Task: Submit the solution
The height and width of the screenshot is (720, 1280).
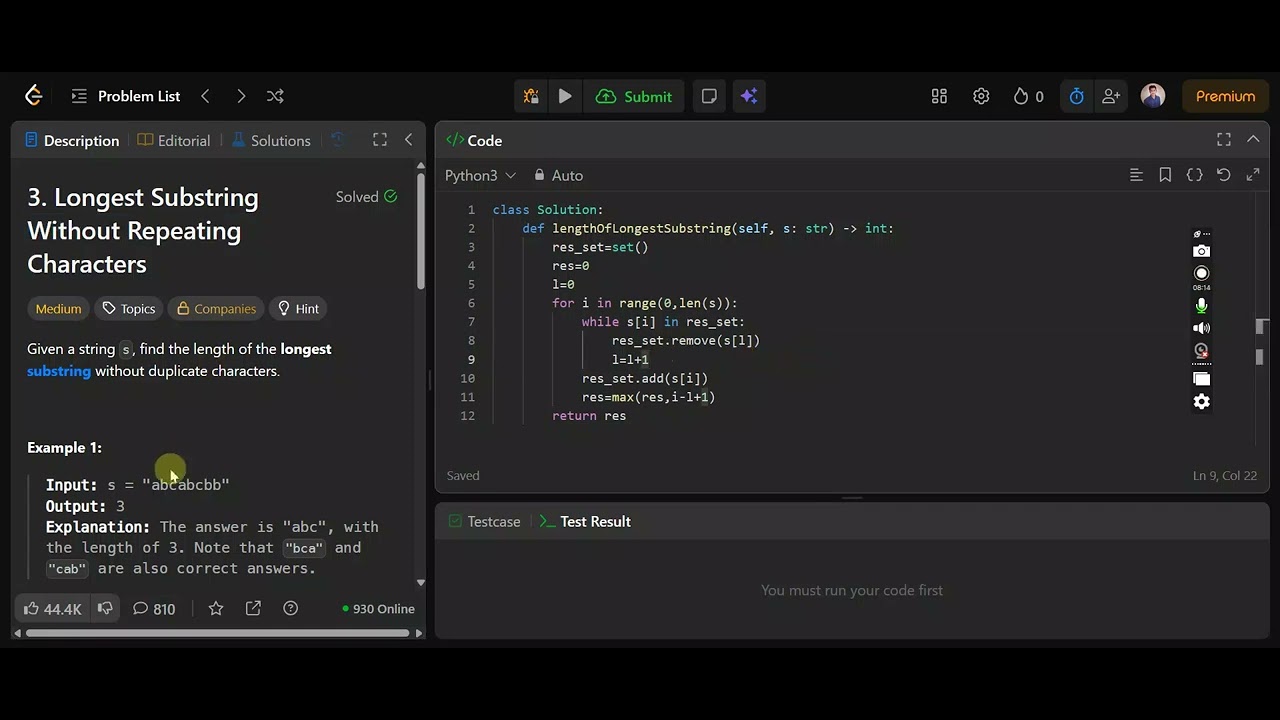Action: [634, 96]
